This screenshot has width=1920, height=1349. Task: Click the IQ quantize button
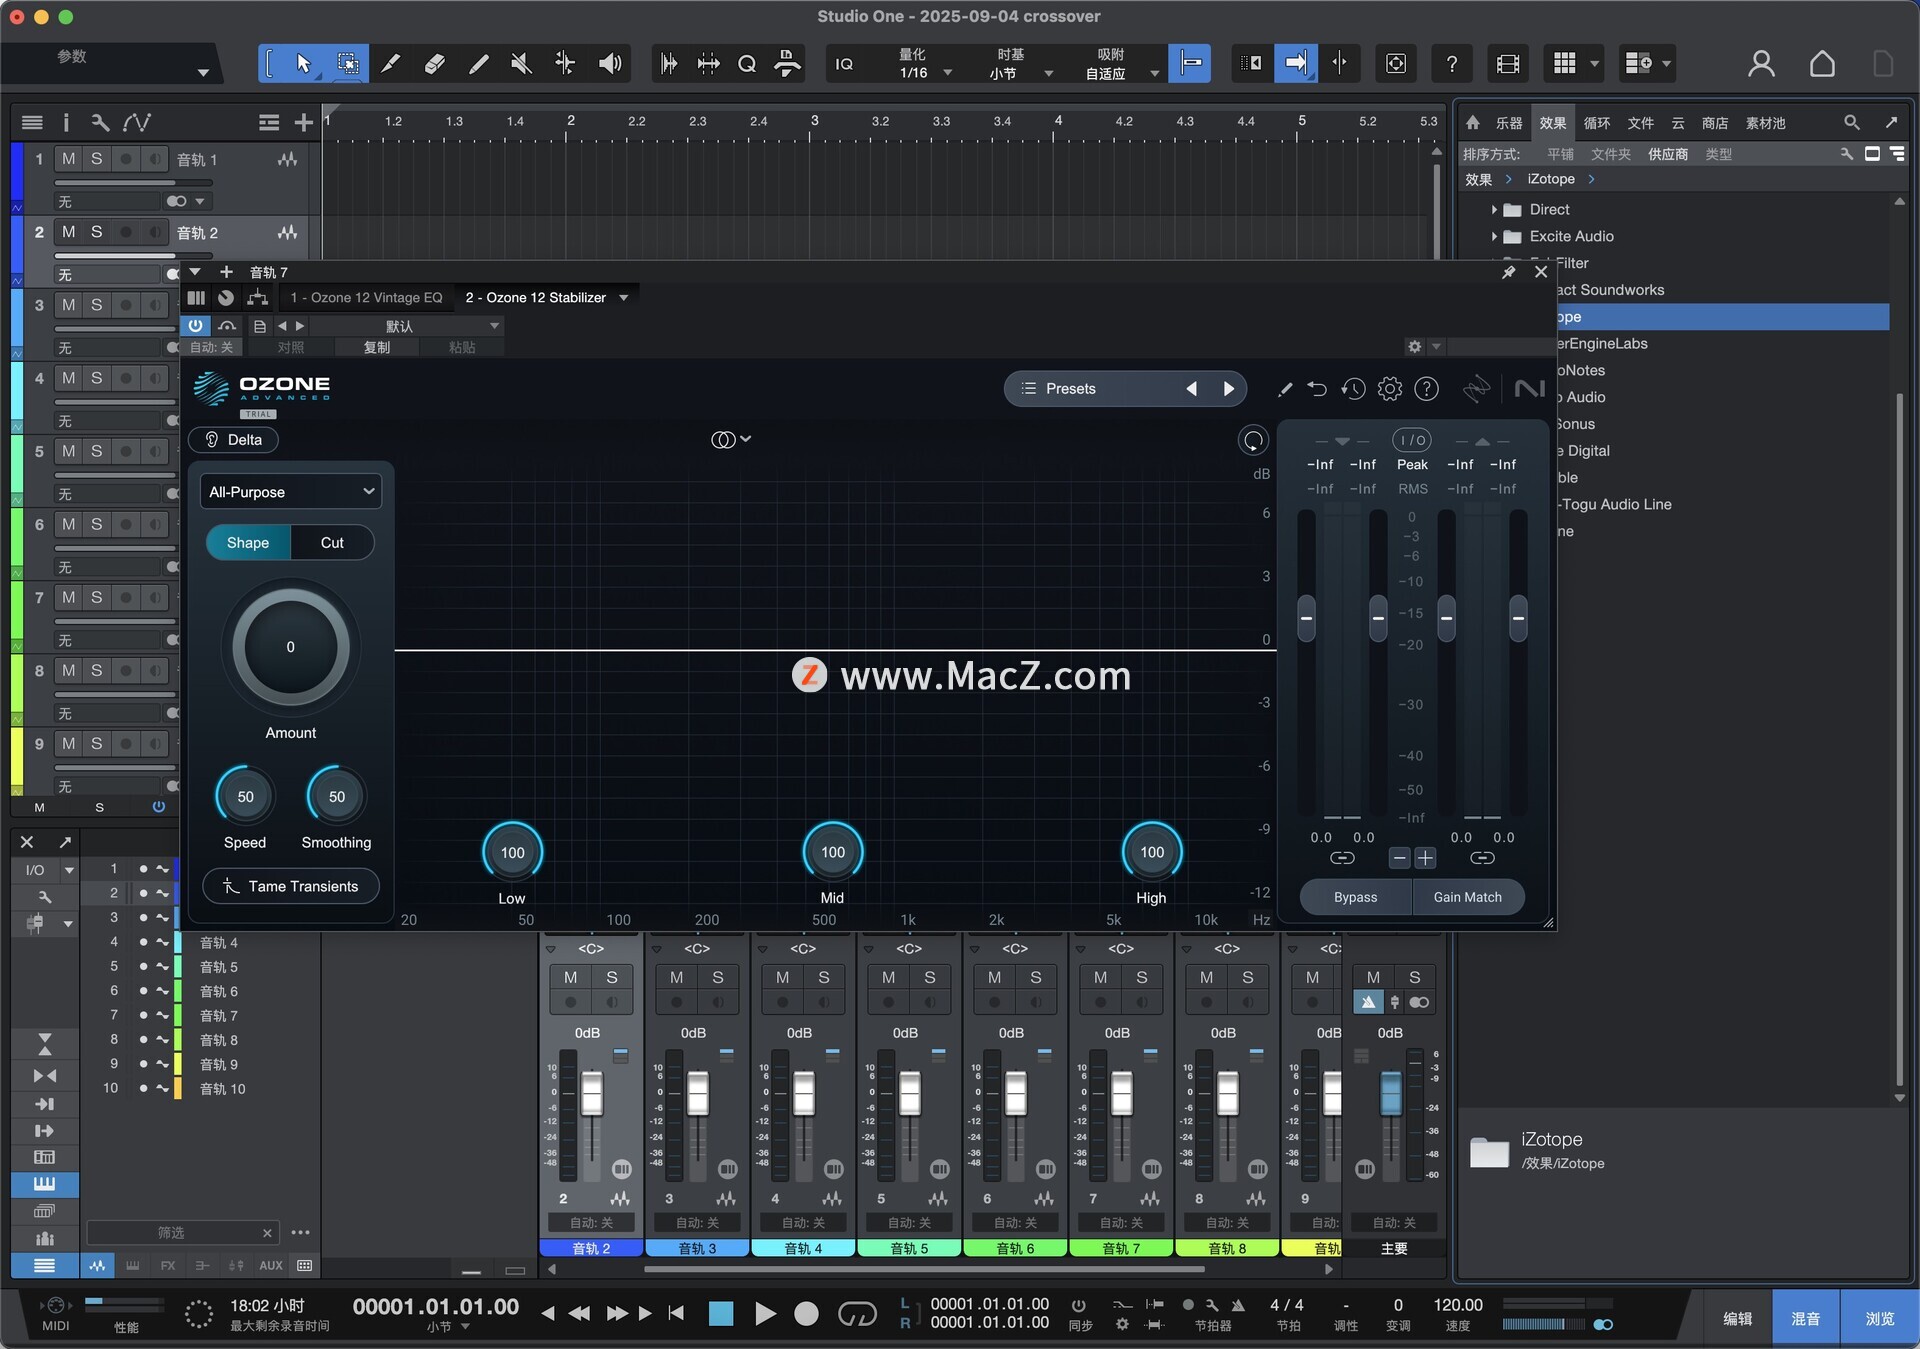[844, 64]
